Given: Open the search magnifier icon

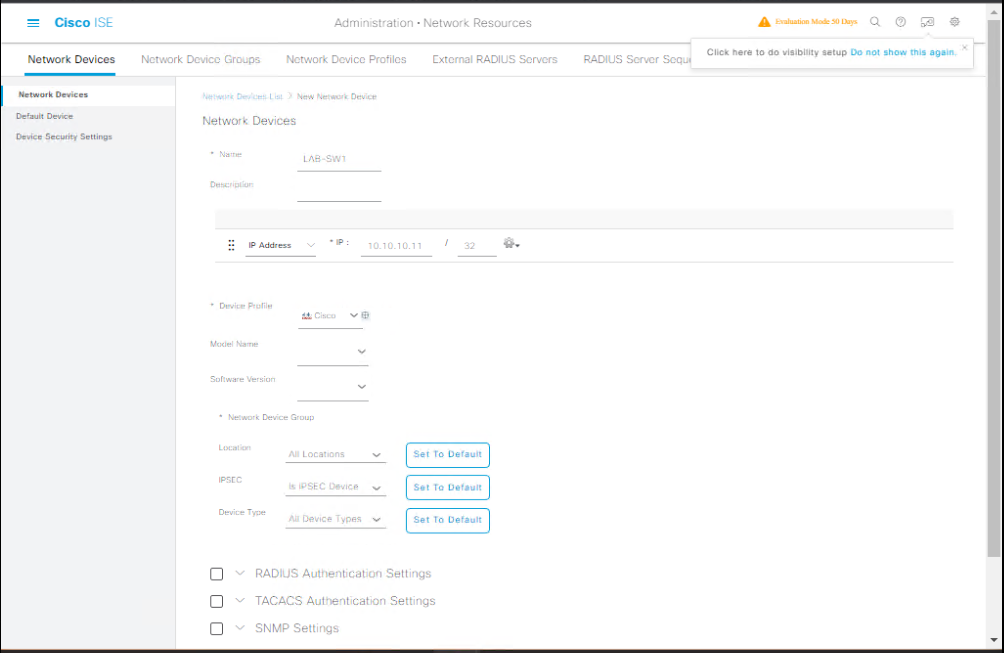Looking at the screenshot, I should click(x=875, y=22).
